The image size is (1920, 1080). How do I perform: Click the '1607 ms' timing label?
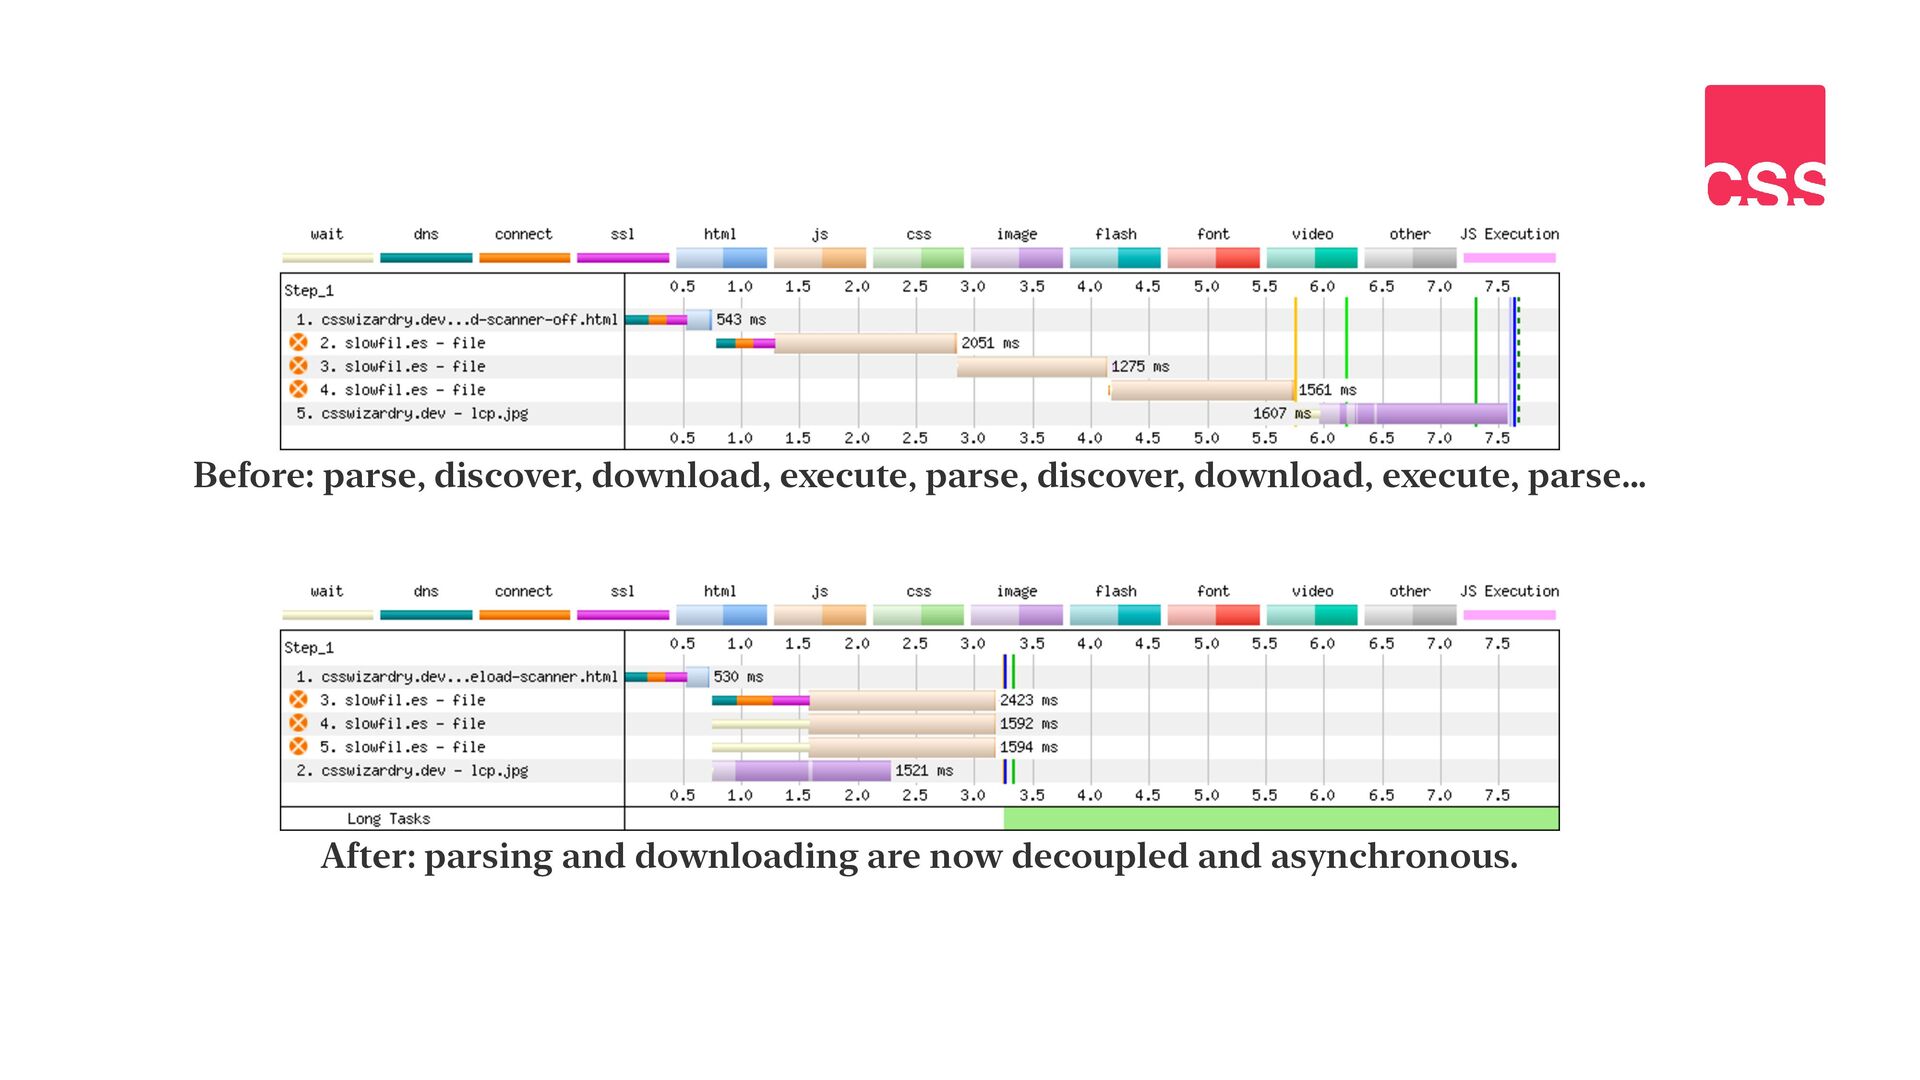[x=1282, y=413]
